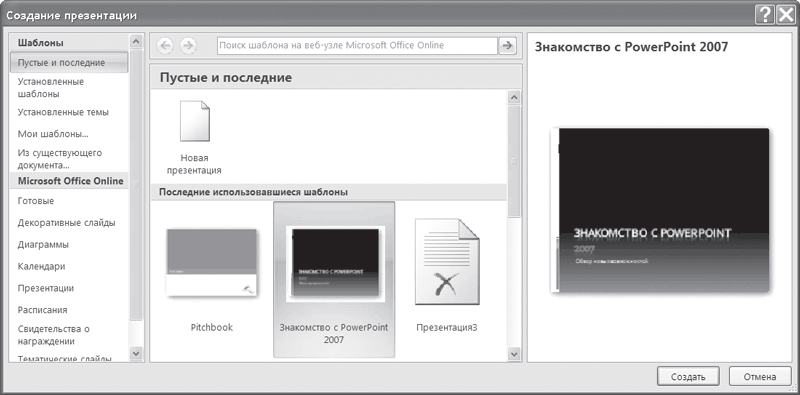Image resolution: width=800 pixels, height=395 pixels.
Task: Open Календари online category
Action: tap(41, 266)
